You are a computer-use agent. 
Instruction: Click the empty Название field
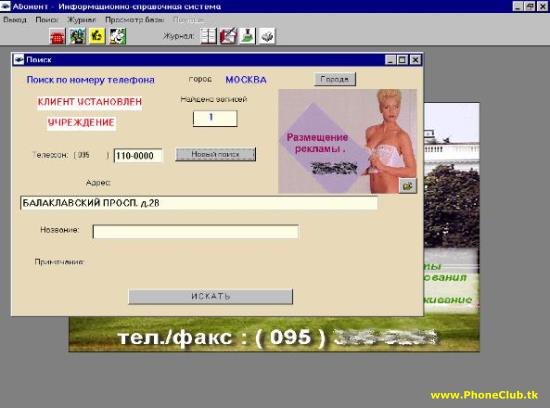(x=195, y=232)
